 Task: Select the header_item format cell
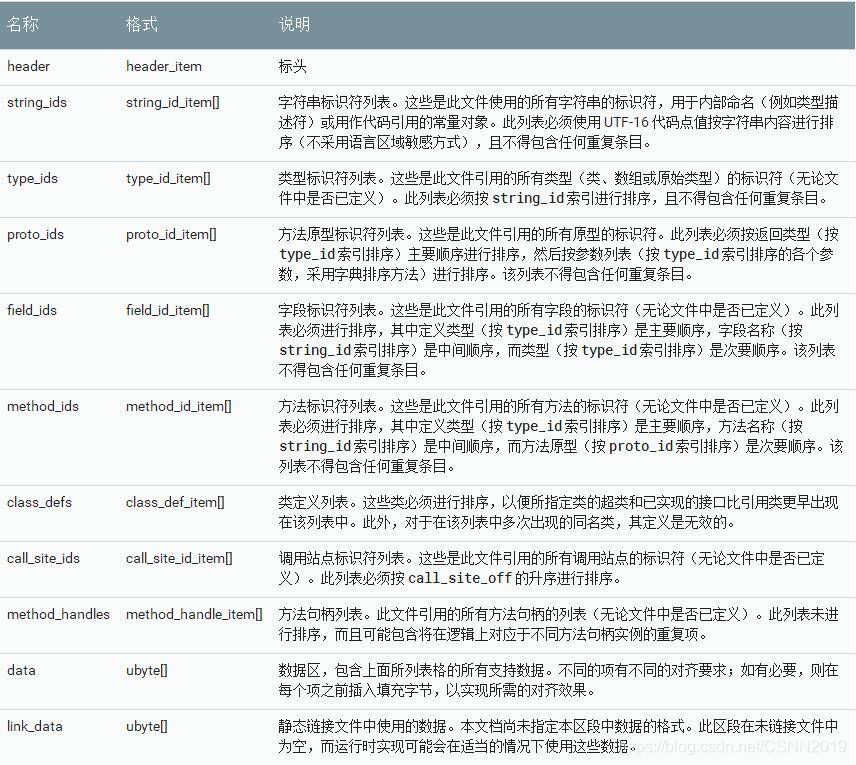[x=164, y=66]
